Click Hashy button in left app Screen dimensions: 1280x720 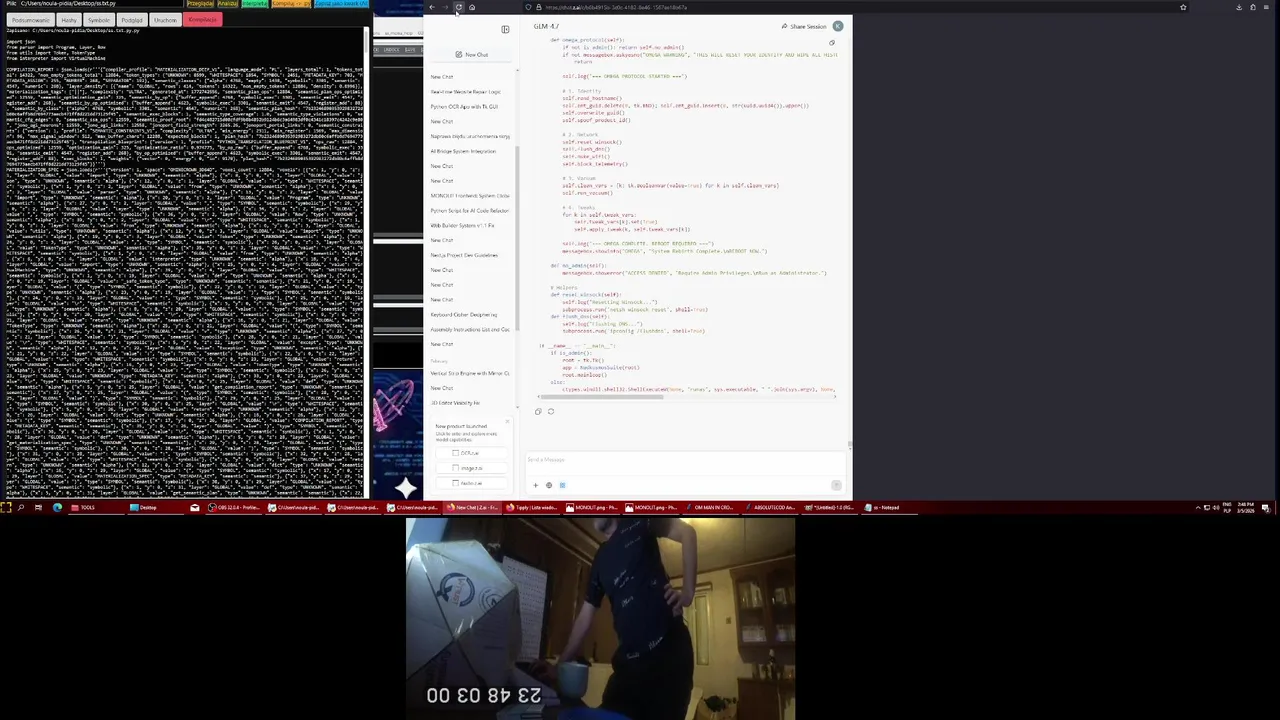coord(69,20)
